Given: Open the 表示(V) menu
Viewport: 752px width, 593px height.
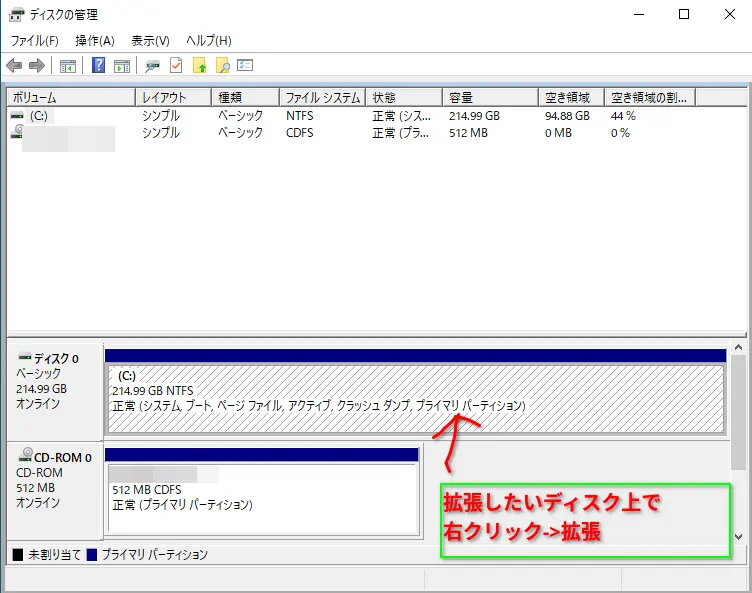Looking at the screenshot, I should pos(150,41).
